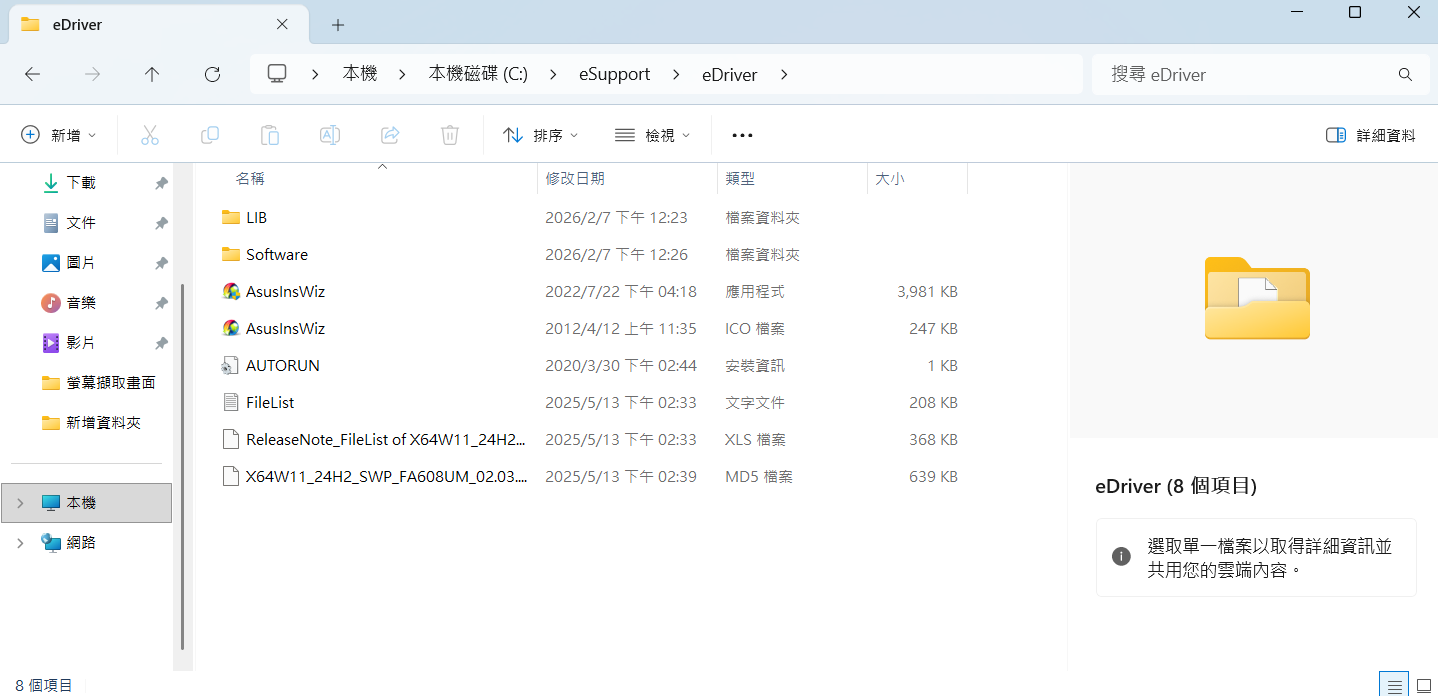Open a new tab with plus button
The height and width of the screenshot is (696, 1438).
(x=338, y=24)
